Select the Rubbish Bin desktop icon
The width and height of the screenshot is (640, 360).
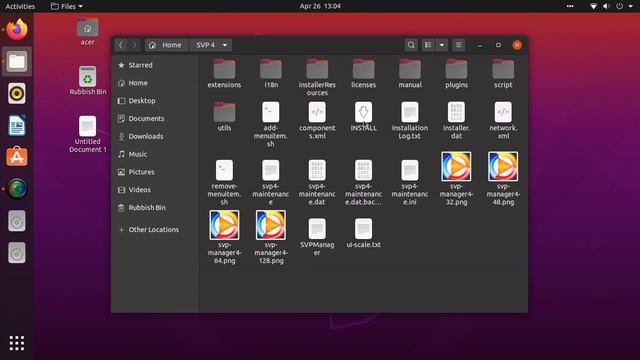[x=87, y=81]
